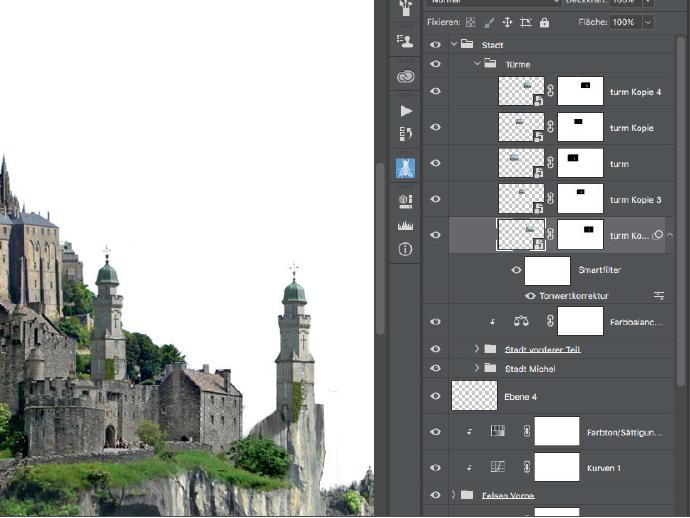690x518 pixels.
Task: Hide turm Kopie 3 layer
Action: tap(436, 199)
